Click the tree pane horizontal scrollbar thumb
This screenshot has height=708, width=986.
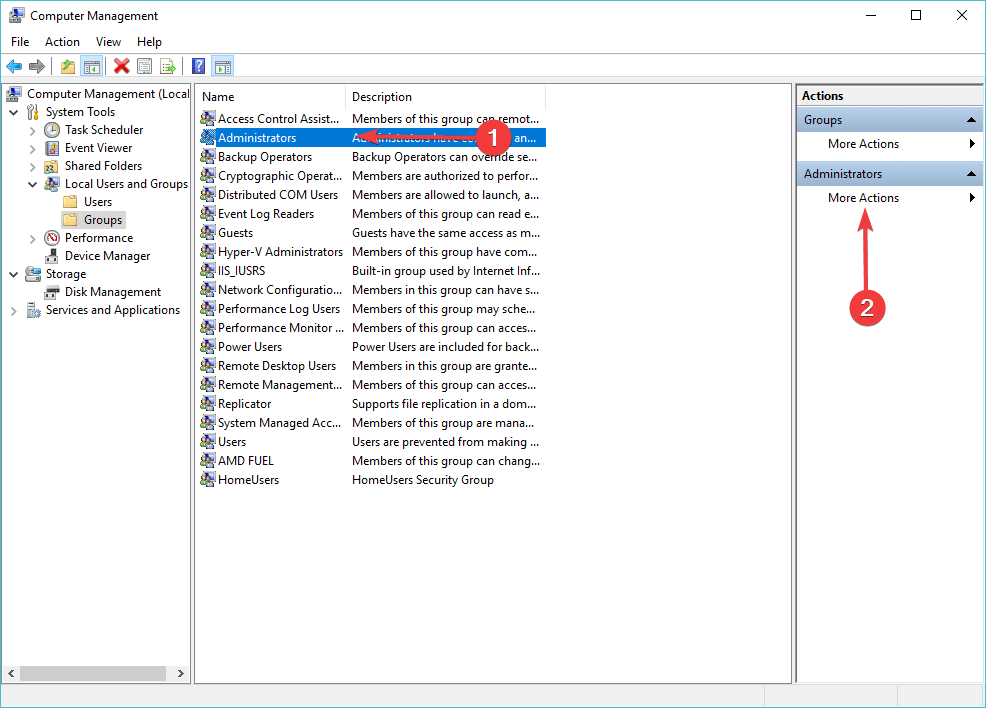[x=93, y=673]
